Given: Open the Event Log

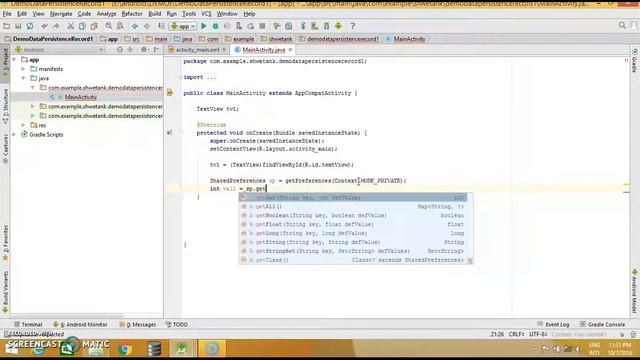Looking at the screenshot, I should click(553, 324).
